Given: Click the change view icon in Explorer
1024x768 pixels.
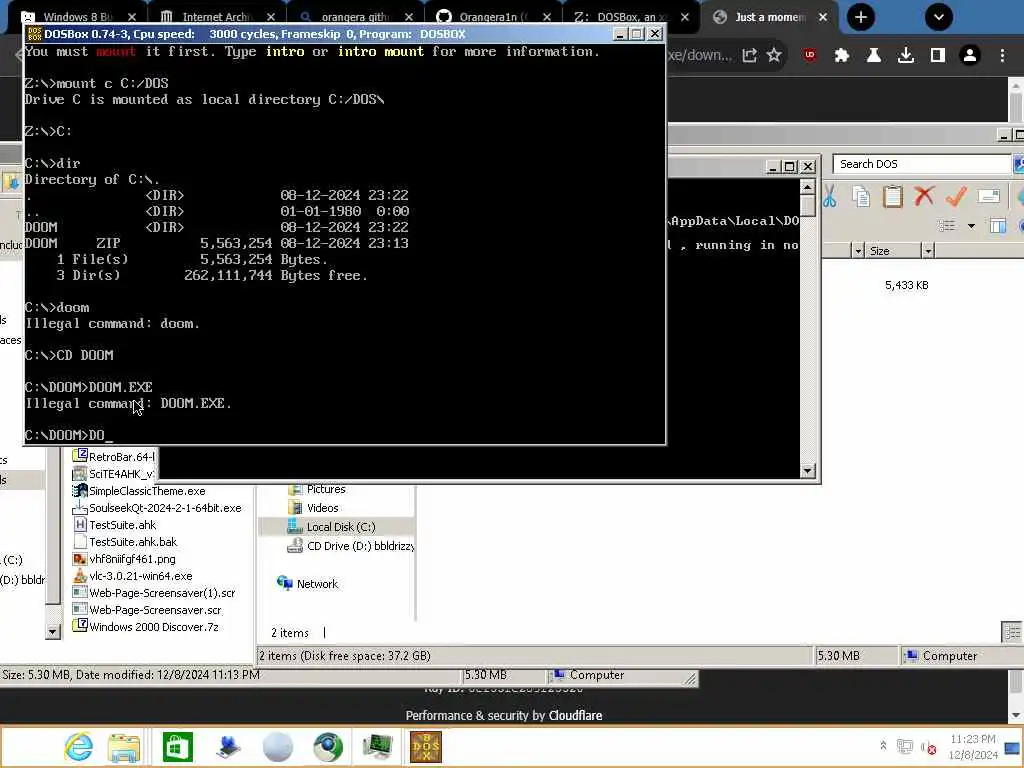Looking at the screenshot, I should [x=946, y=226].
